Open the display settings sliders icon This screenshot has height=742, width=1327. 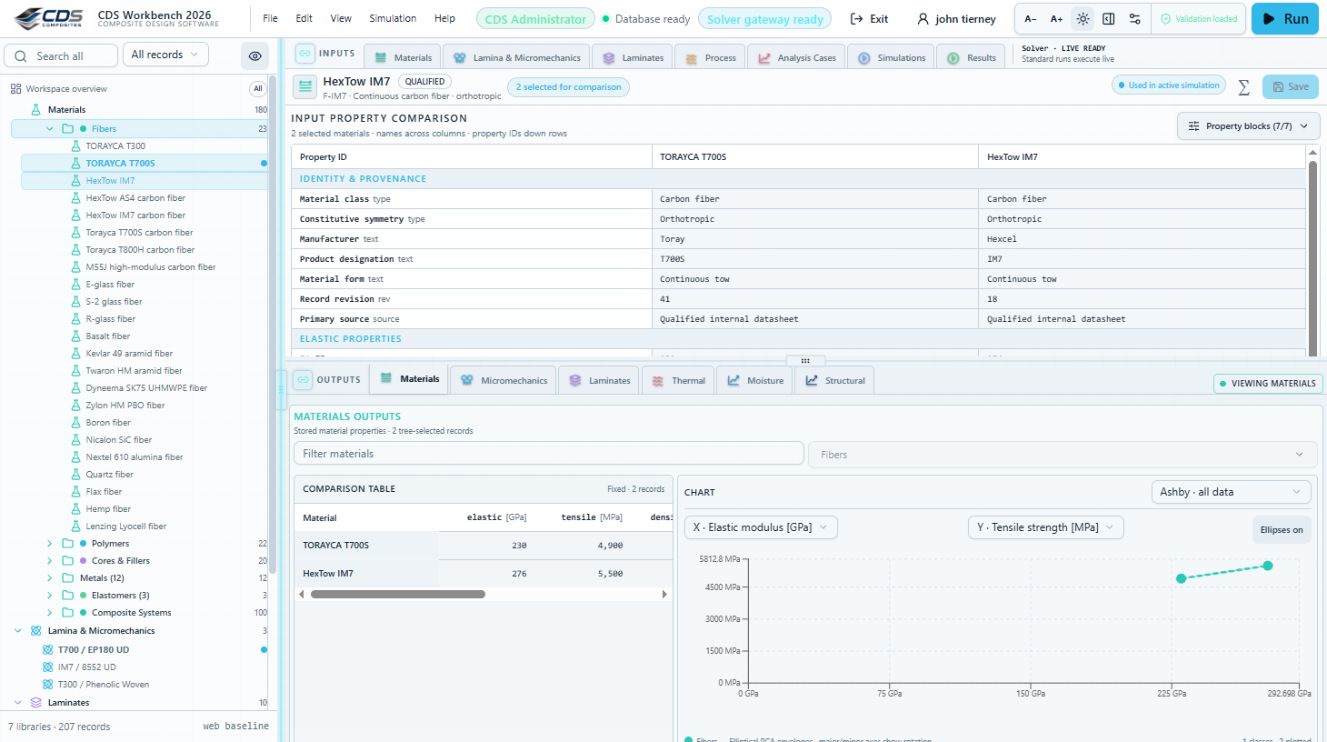pyautogui.click(x=1134, y=19)
